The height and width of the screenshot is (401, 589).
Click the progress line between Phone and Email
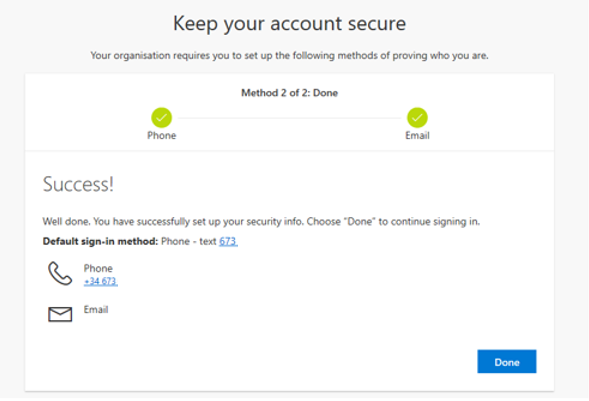289,118
